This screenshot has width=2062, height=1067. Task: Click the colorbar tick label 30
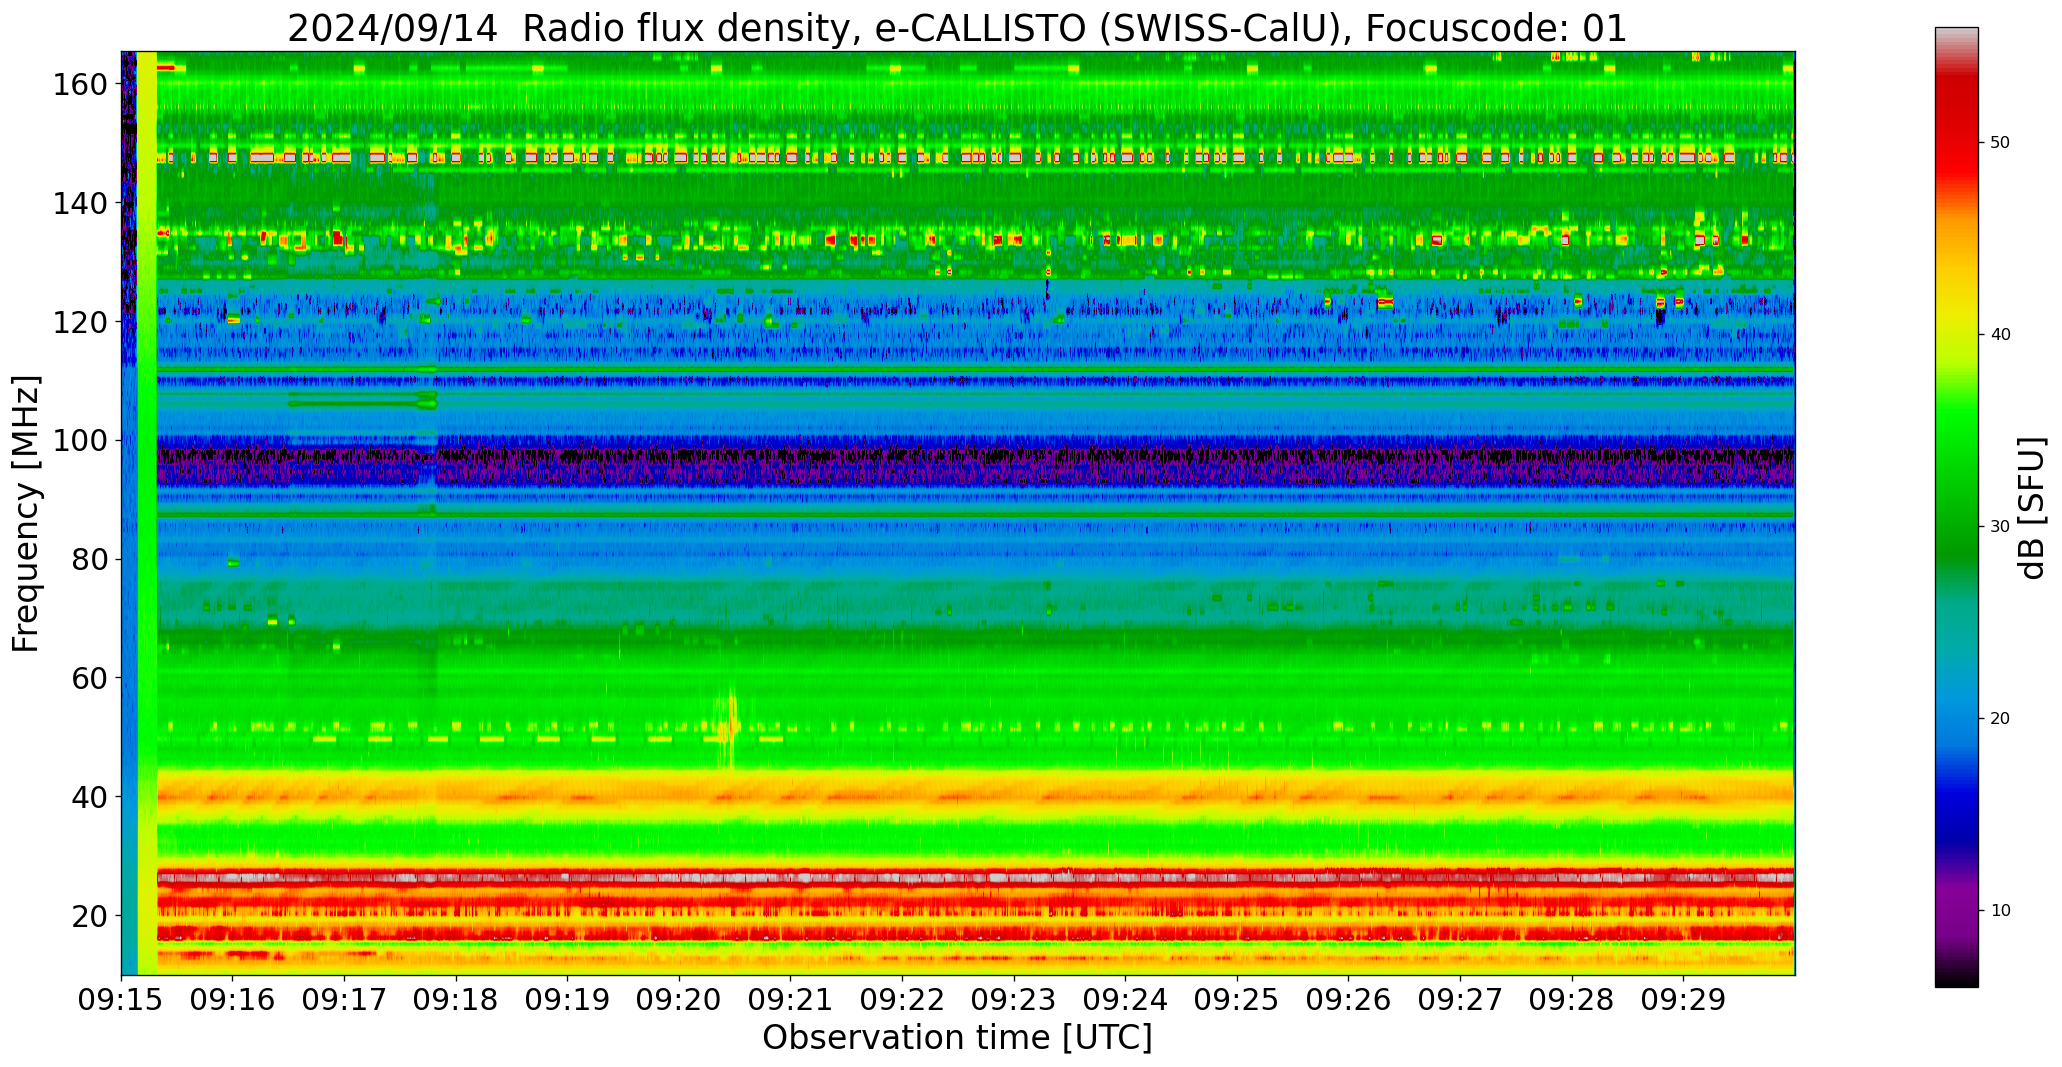pos(2000,527)
